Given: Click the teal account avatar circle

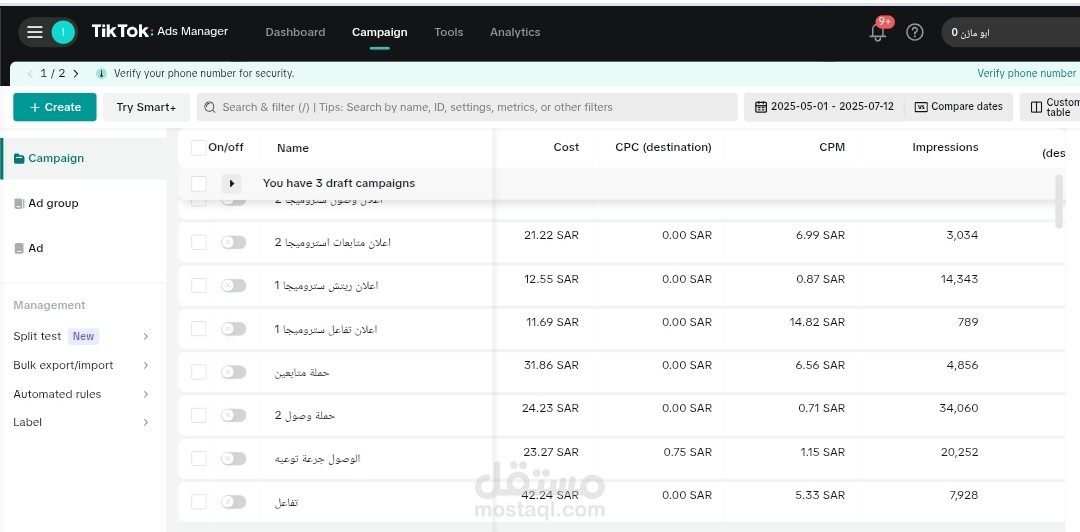Looking at the screenshot, I should 63,32.
